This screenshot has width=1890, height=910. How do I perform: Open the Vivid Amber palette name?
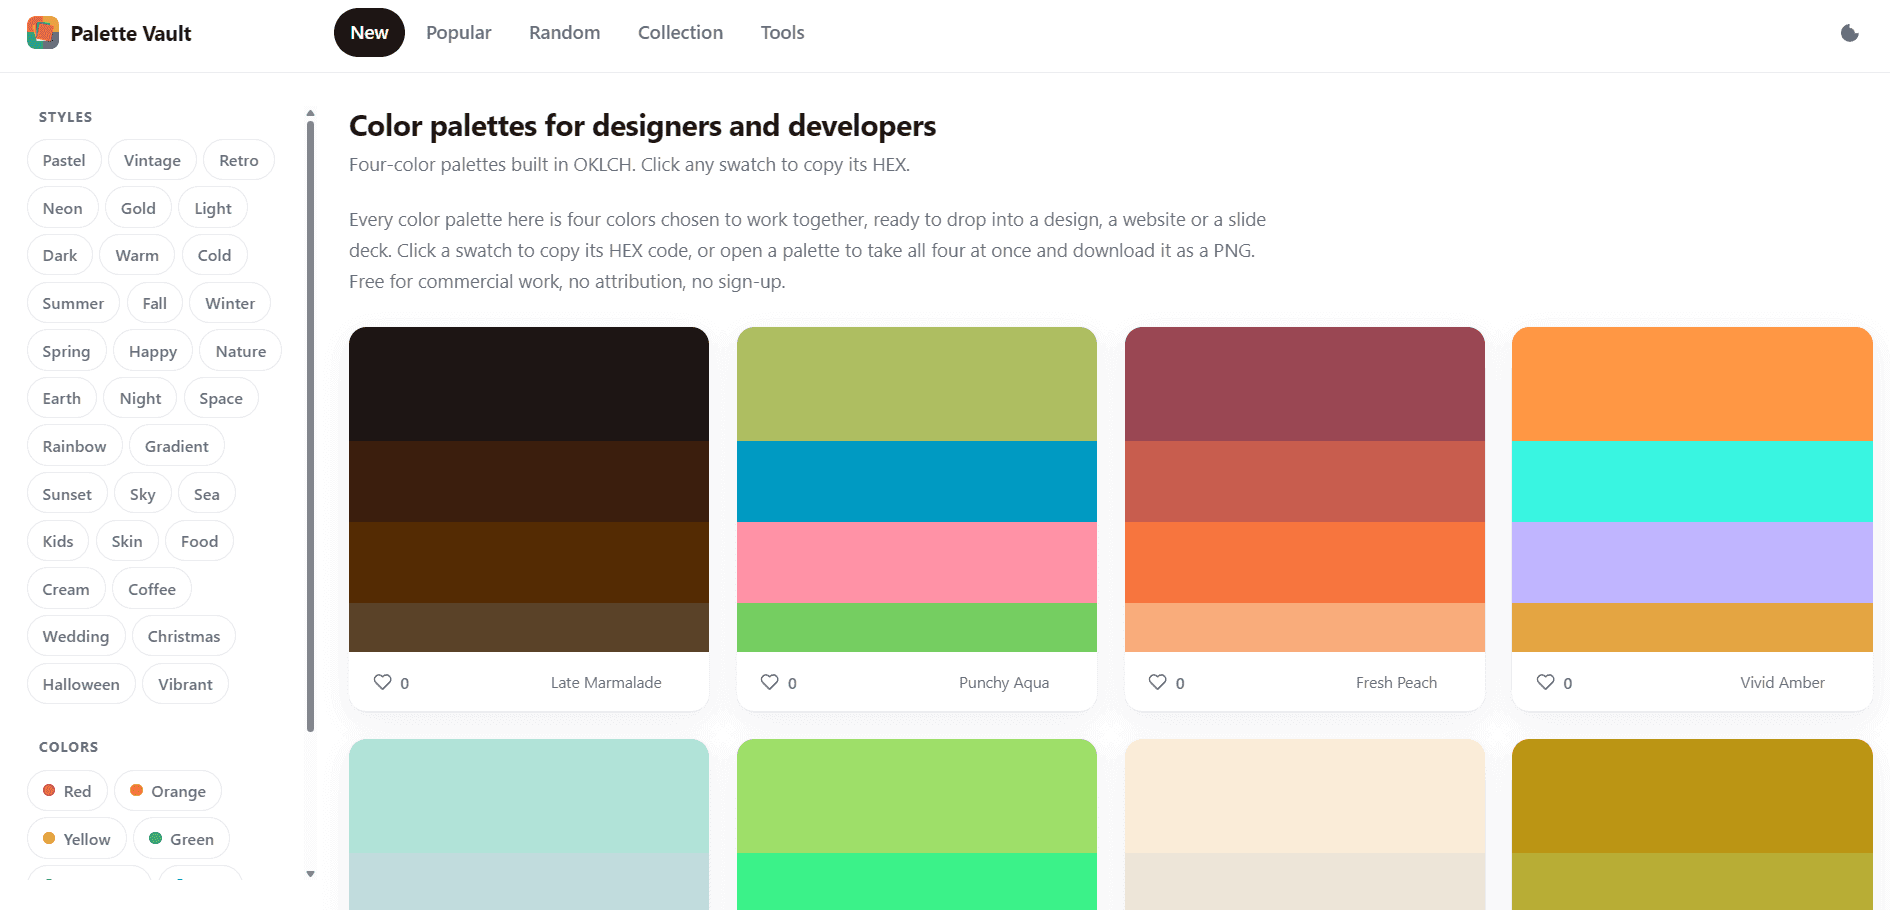point(1782,682)
